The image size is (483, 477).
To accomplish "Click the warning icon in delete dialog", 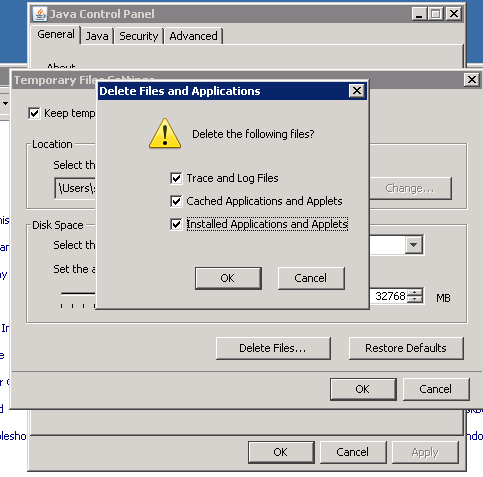I will point(165,133).
